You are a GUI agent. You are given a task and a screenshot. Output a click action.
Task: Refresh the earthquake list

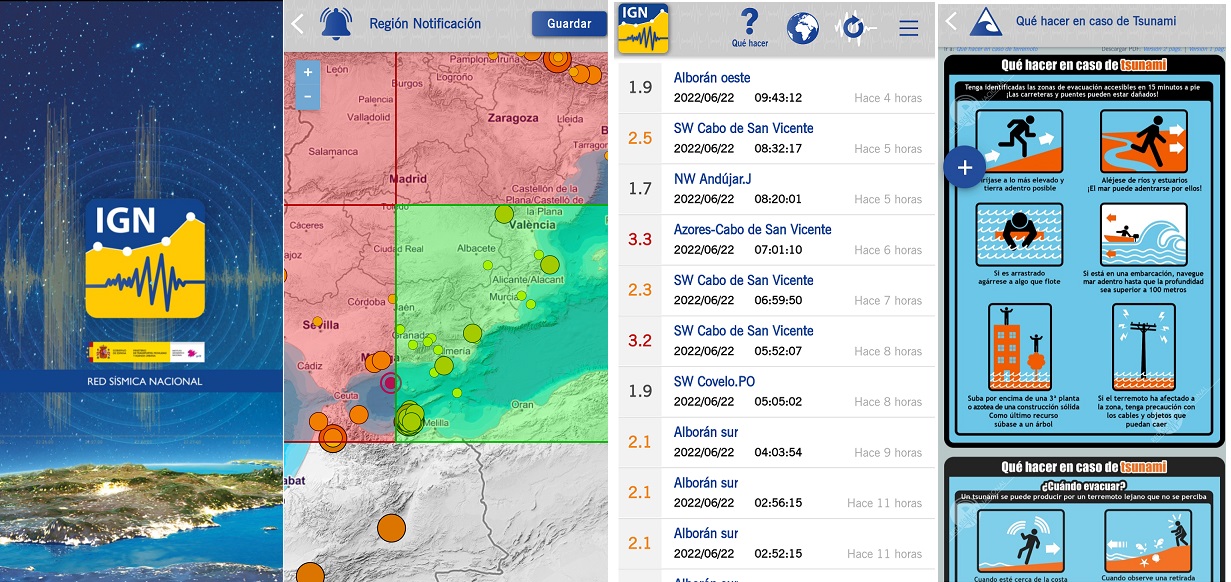point(853,28)
